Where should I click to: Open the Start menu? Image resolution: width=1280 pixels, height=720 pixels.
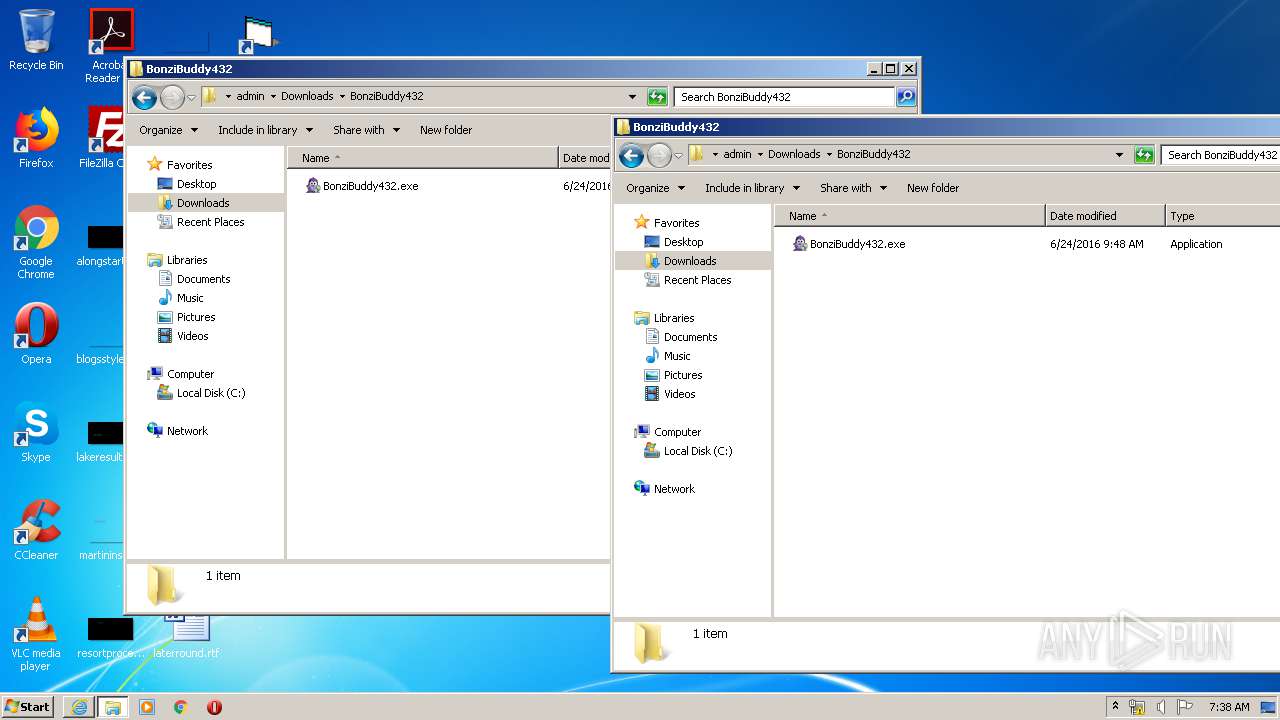point(28,707)
